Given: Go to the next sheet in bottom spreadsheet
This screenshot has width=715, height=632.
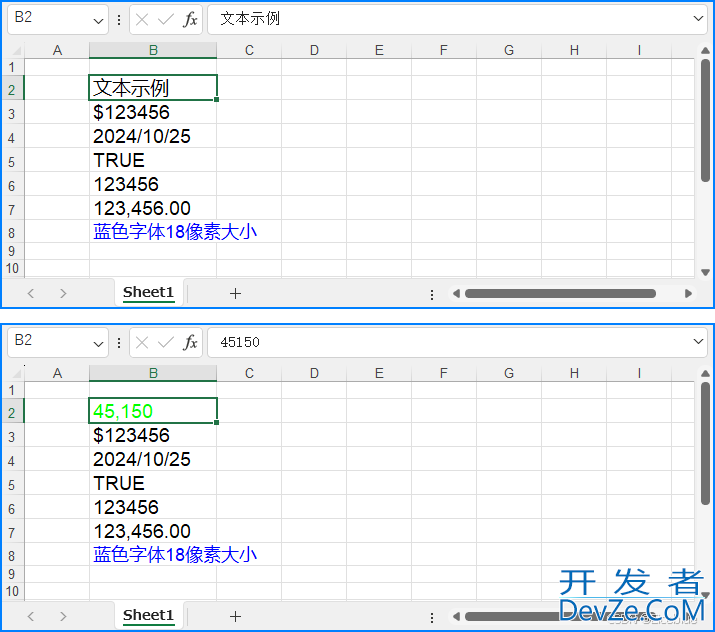Looking at the screenshot, I should (63, 616).
